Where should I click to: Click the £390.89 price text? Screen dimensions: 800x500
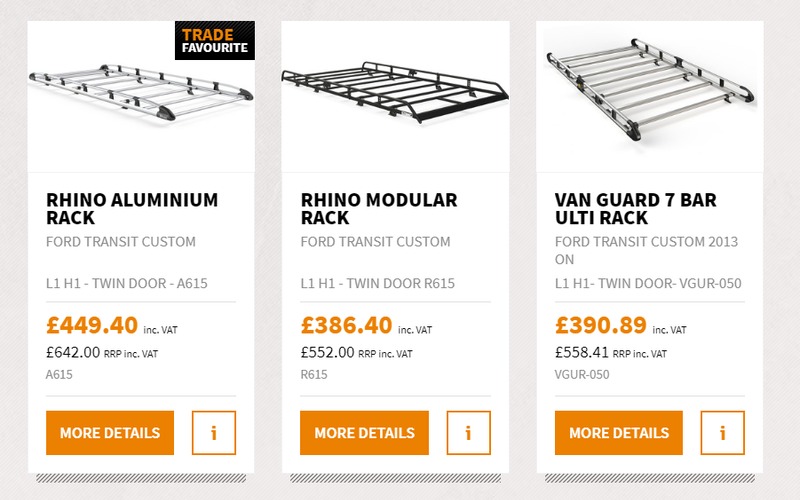click(x=601, y=325)
